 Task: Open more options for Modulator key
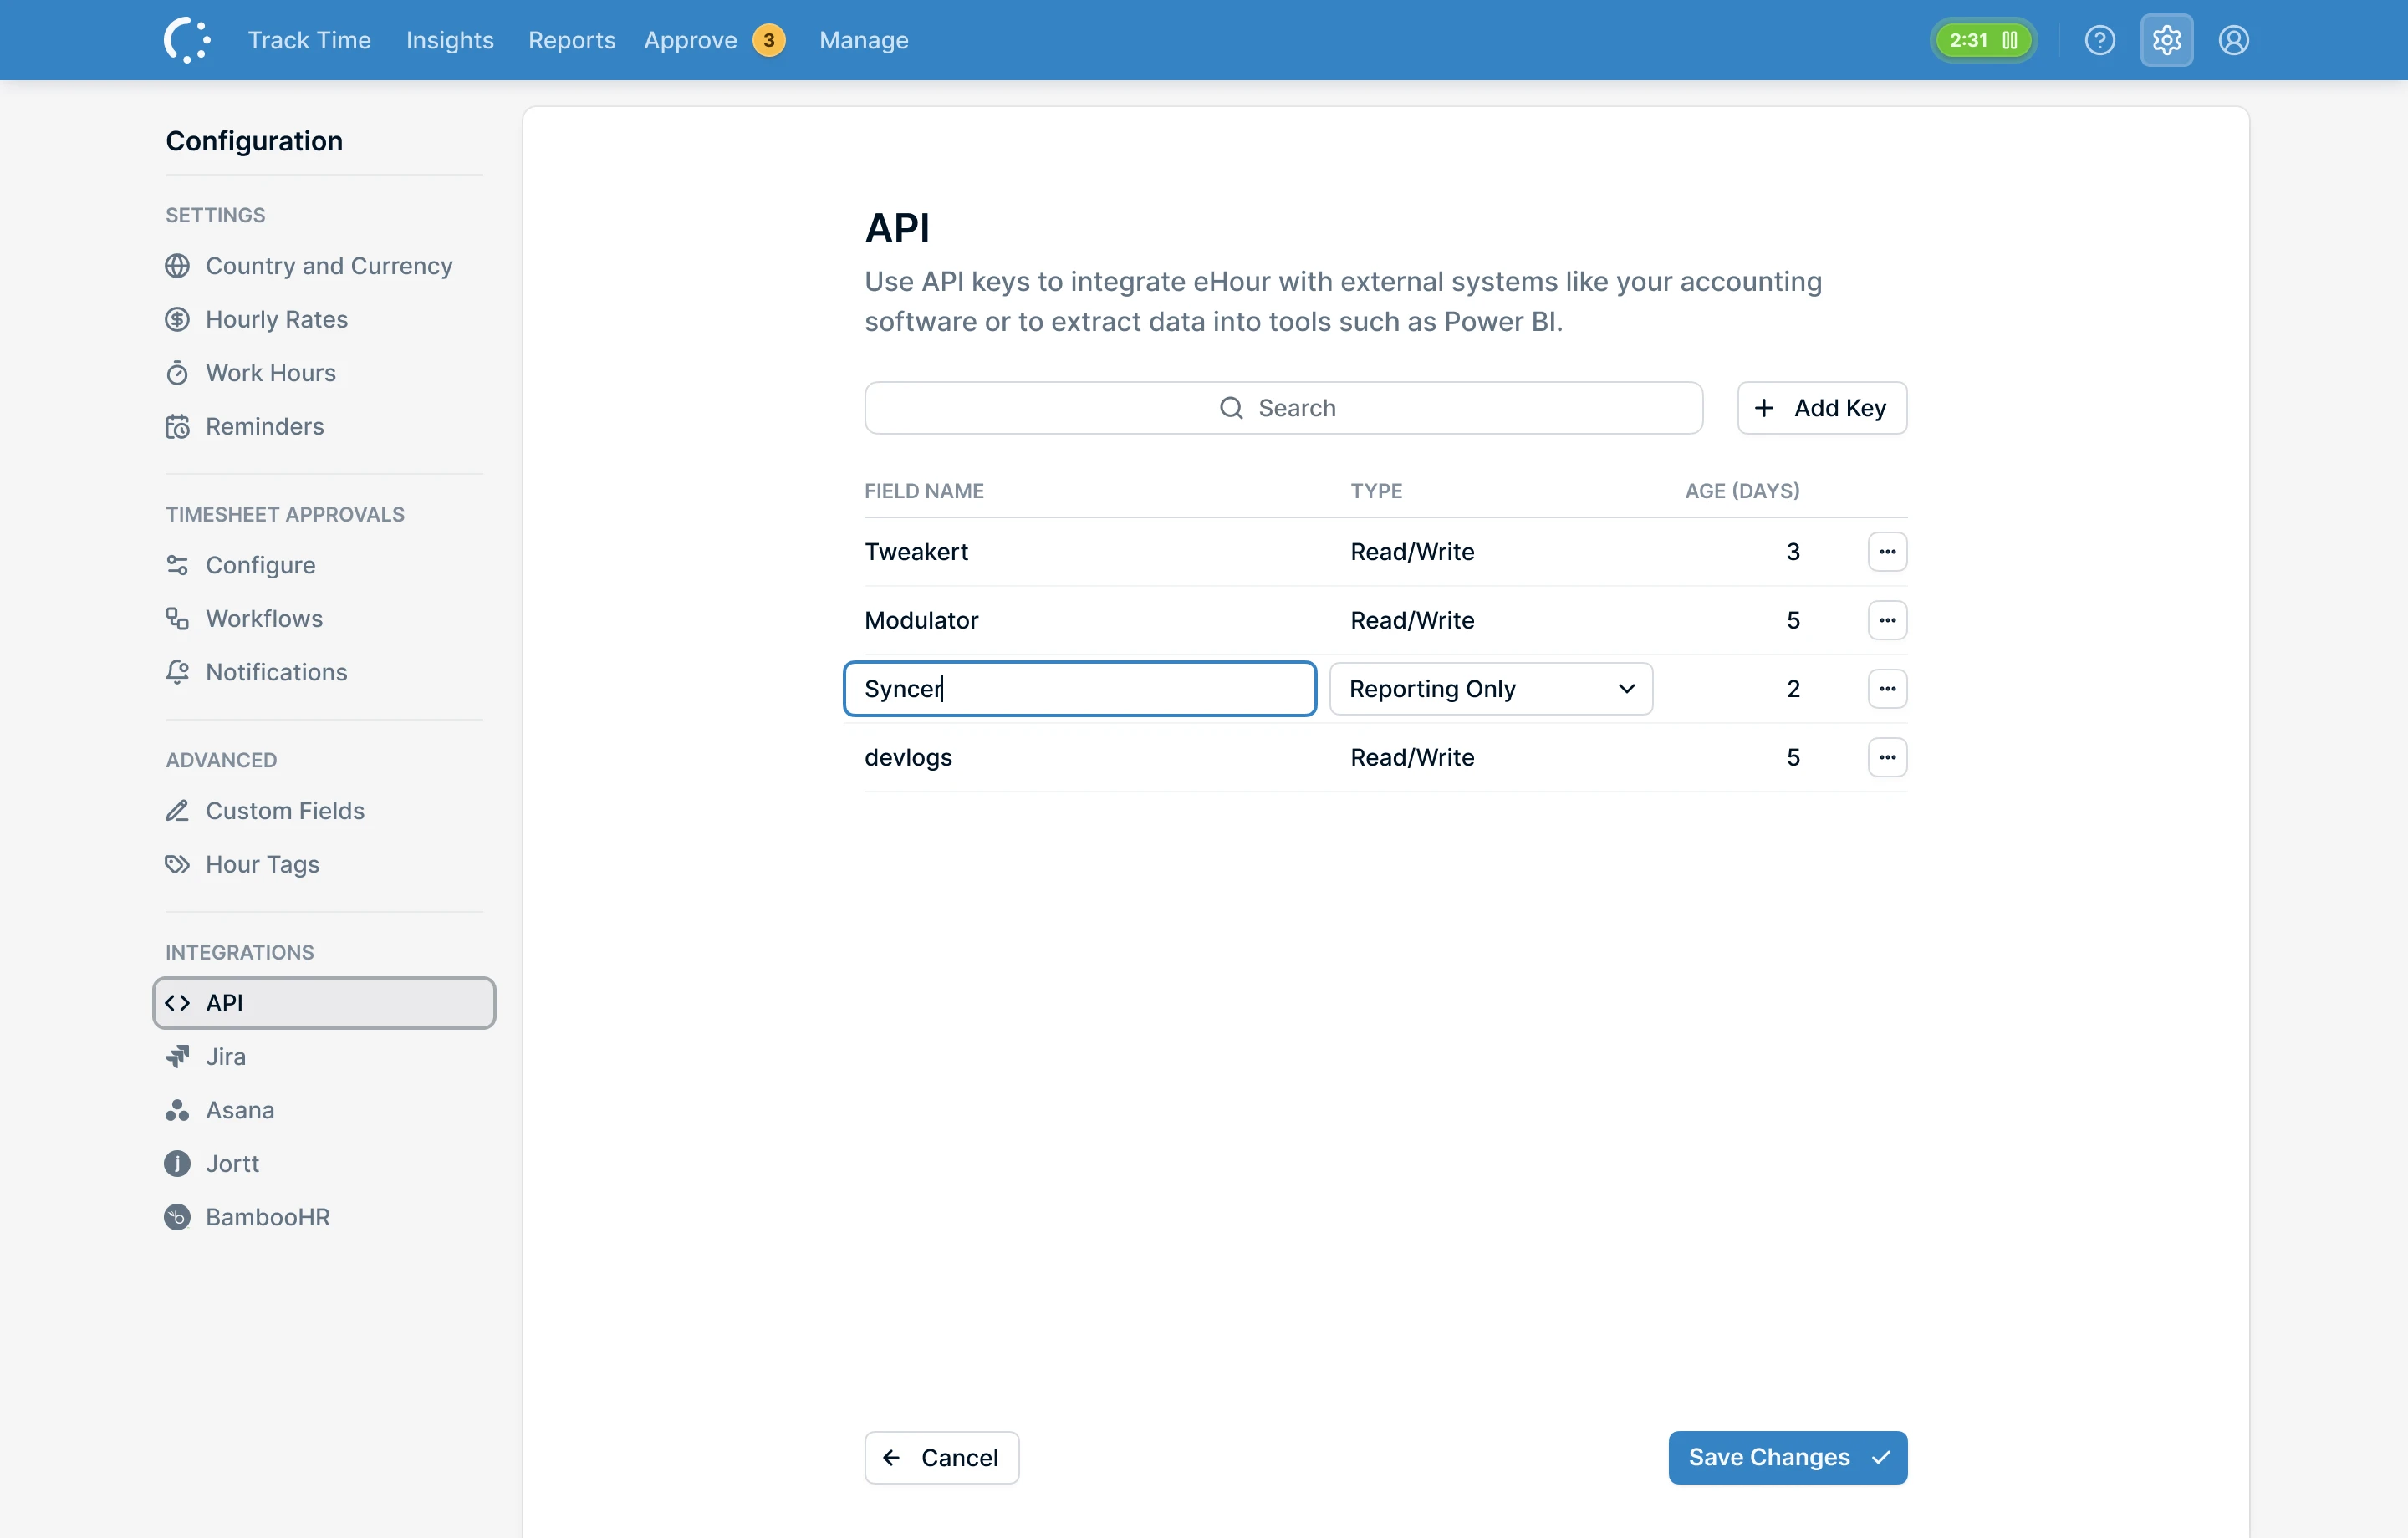(1887, 620)
